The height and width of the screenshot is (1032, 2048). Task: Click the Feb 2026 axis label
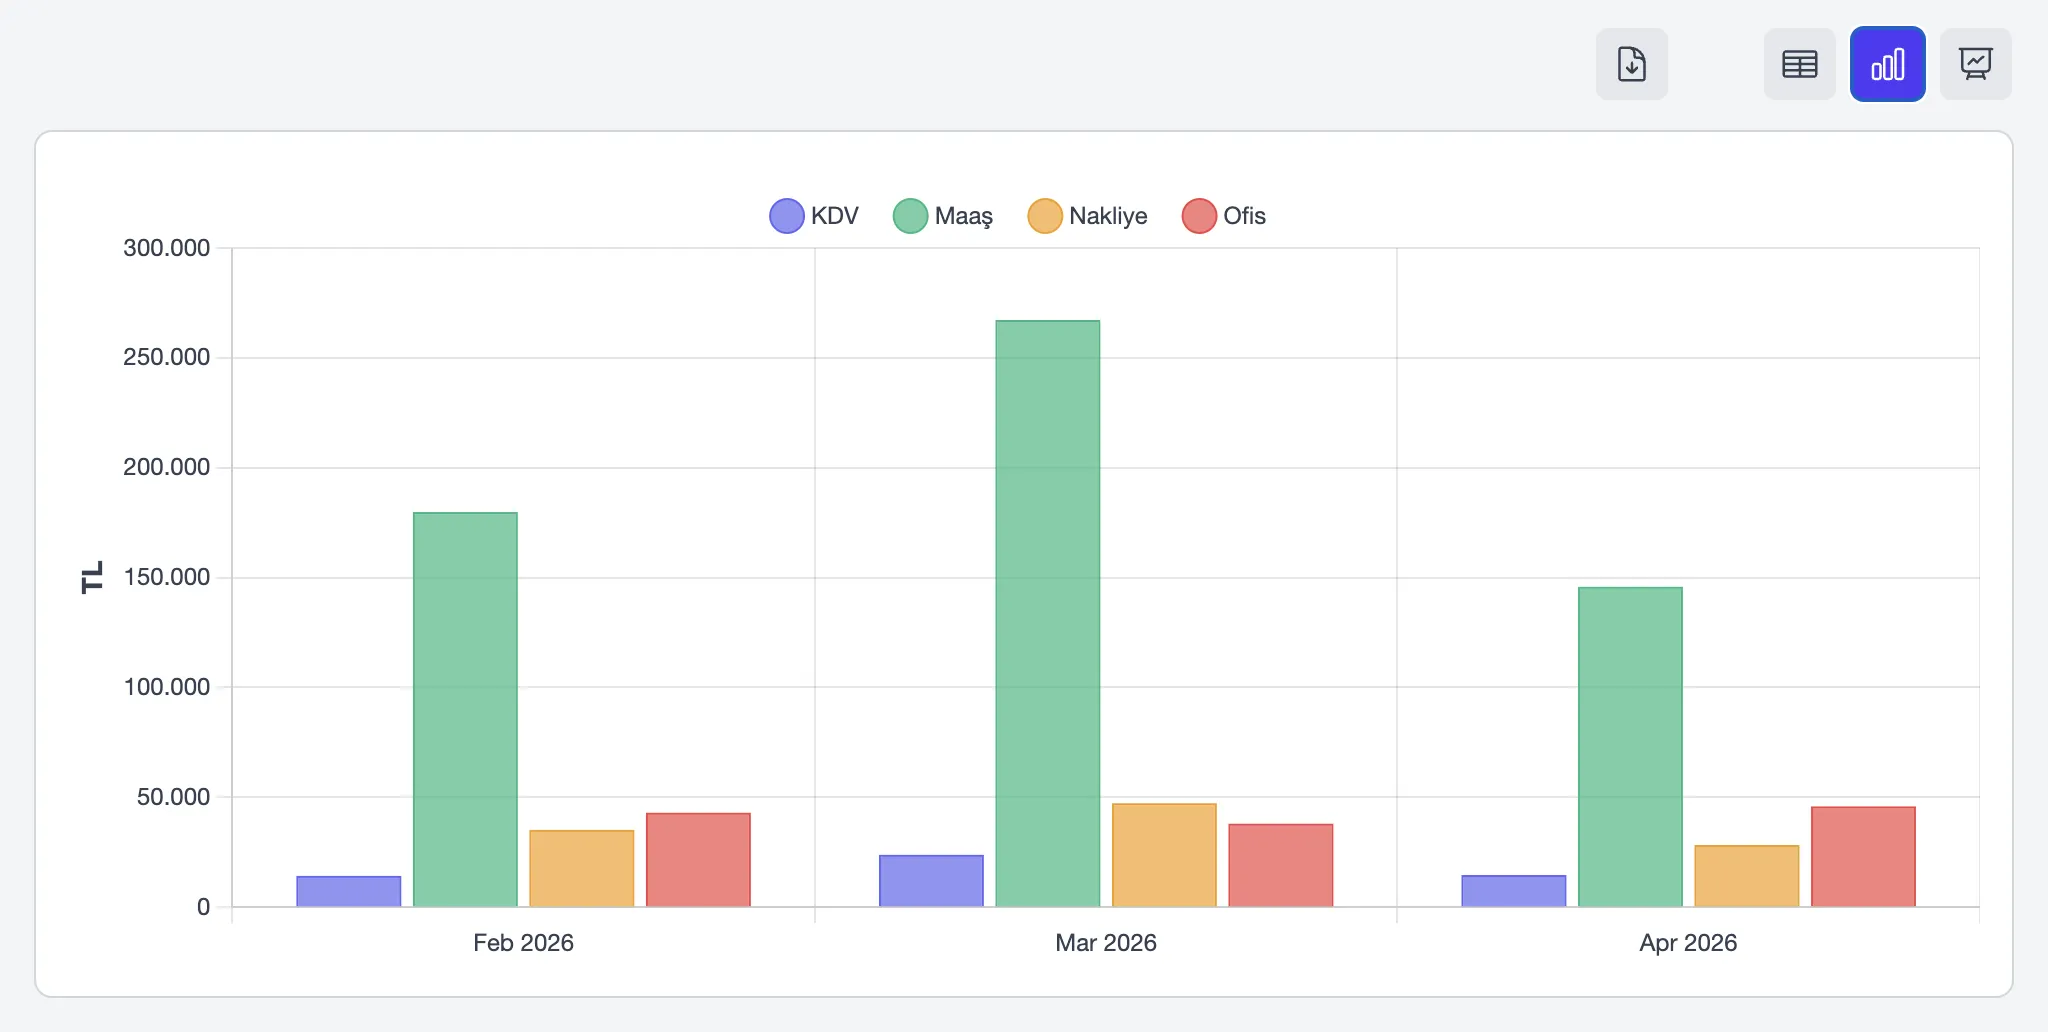coord(523,943)
